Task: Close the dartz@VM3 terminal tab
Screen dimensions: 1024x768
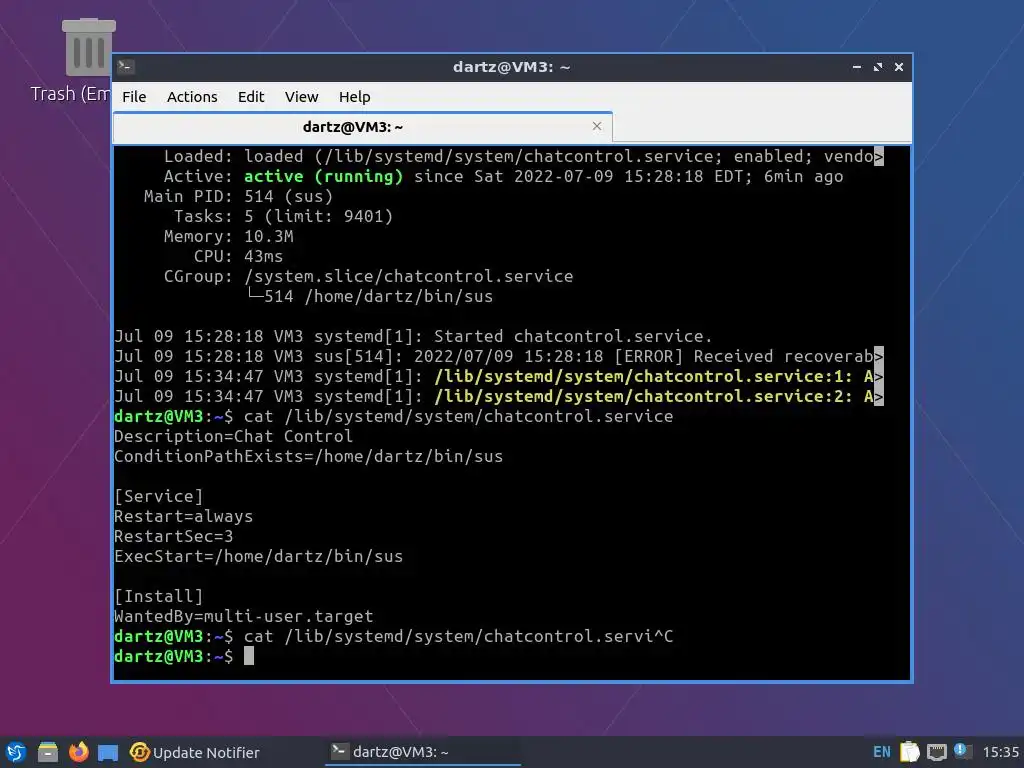Action: pyautogui.click(x=597, y=126)
